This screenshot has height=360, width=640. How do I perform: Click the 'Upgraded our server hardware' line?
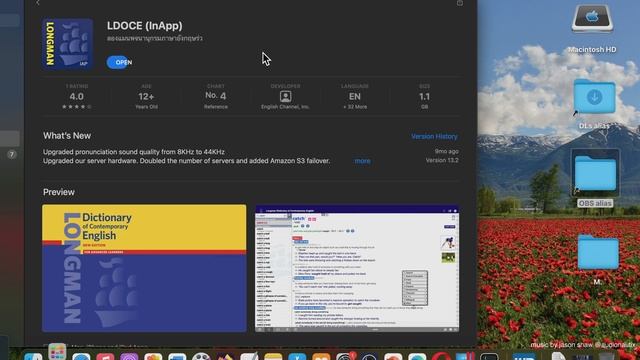pyautogui.click(x=187, y=161)
